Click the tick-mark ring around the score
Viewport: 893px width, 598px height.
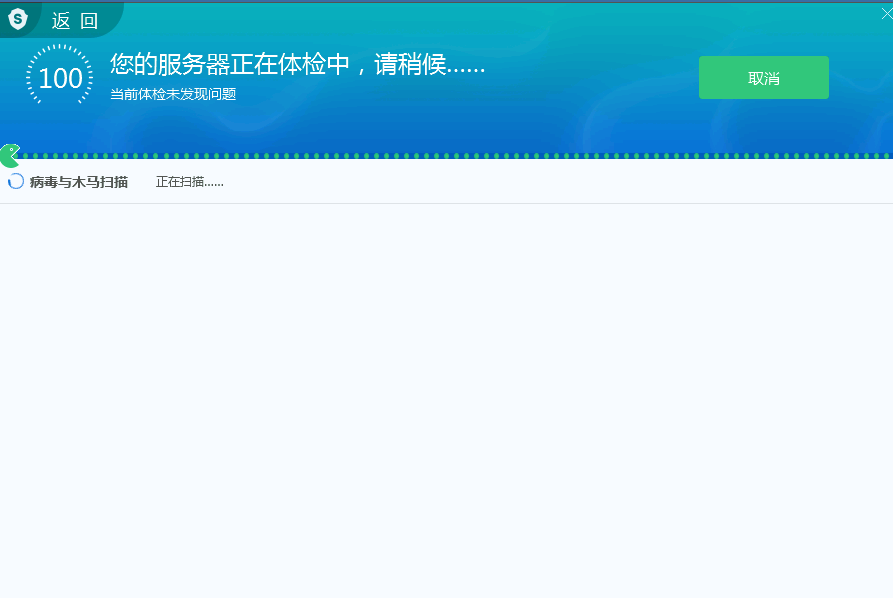pyautogui.click(x=60, y=47)
